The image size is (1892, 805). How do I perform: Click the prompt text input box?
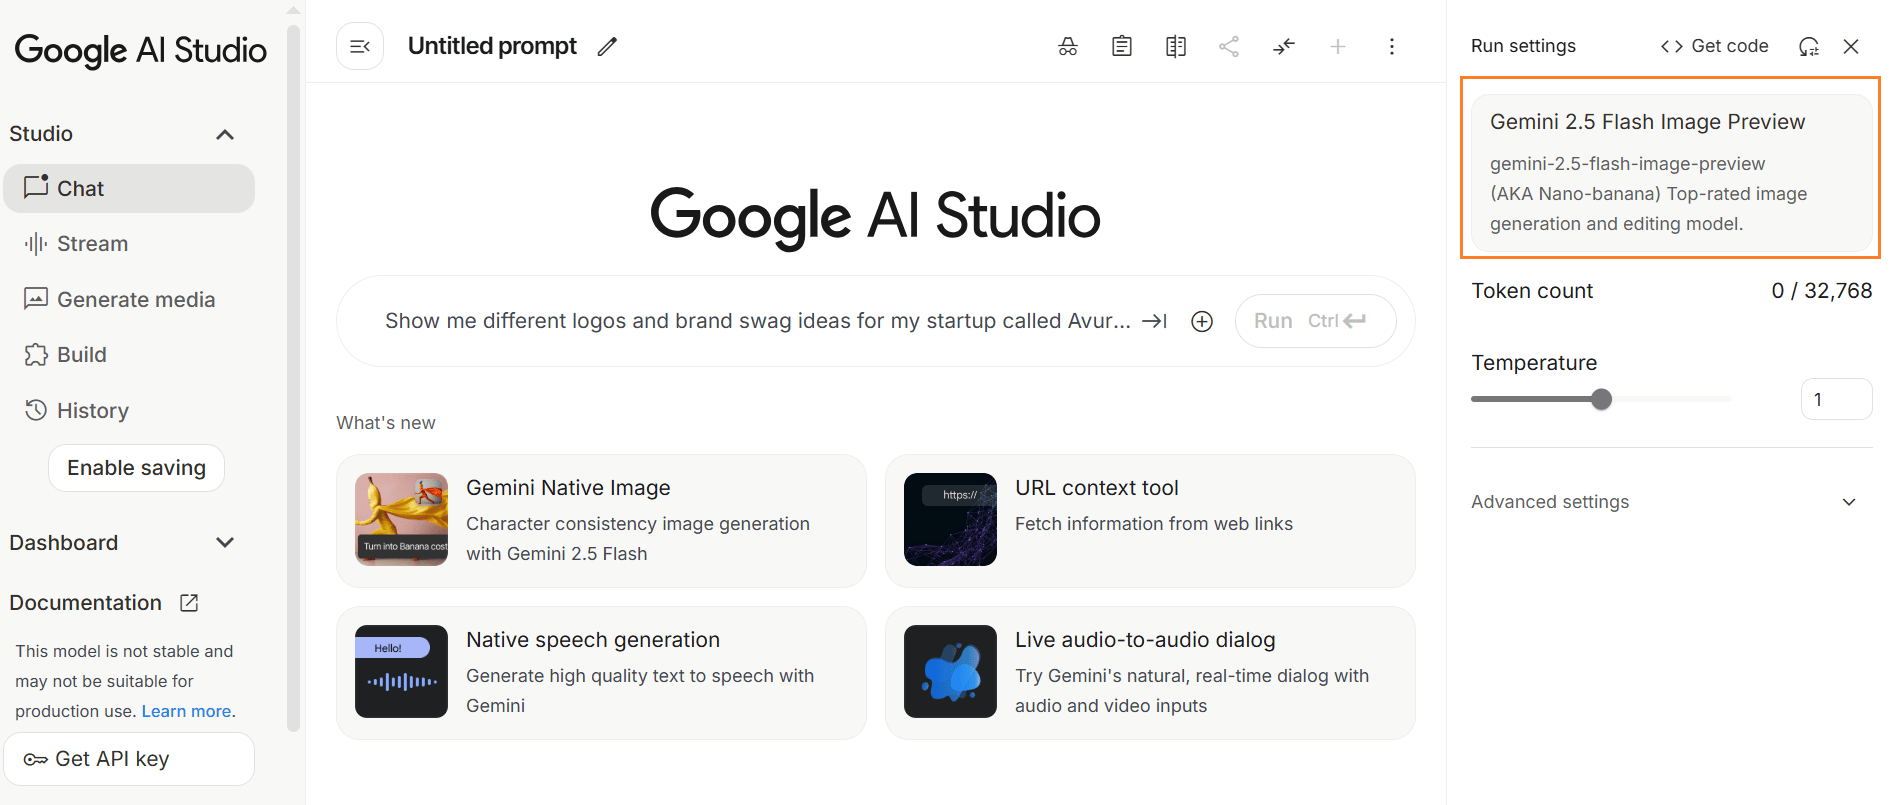[x=757, y=321]
